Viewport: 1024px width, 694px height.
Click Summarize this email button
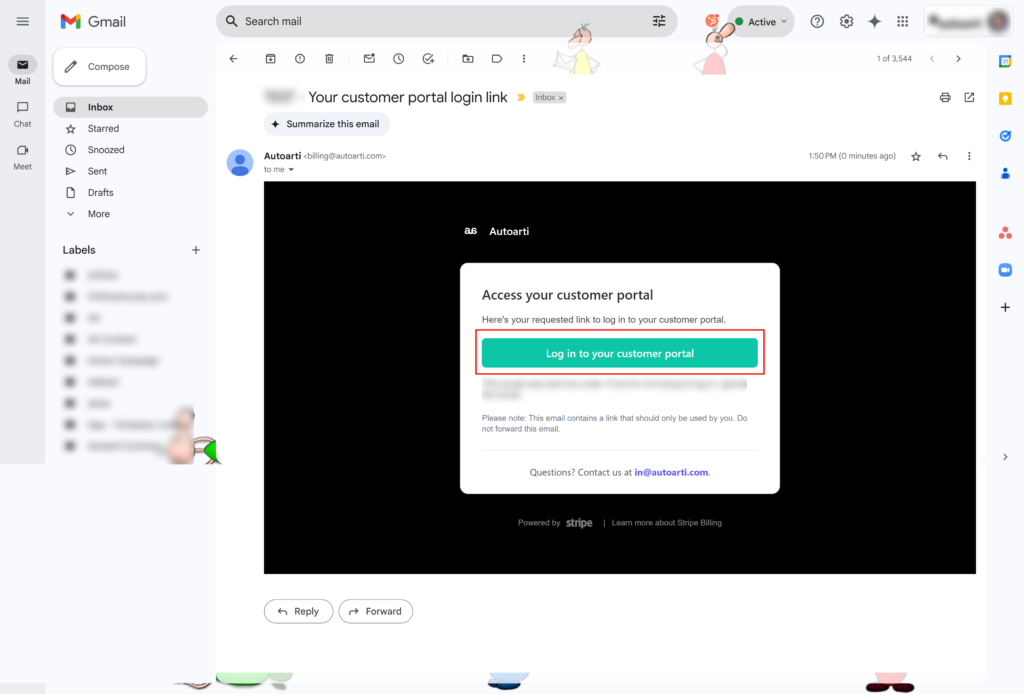pyautogui.click(x=326, y=124)
